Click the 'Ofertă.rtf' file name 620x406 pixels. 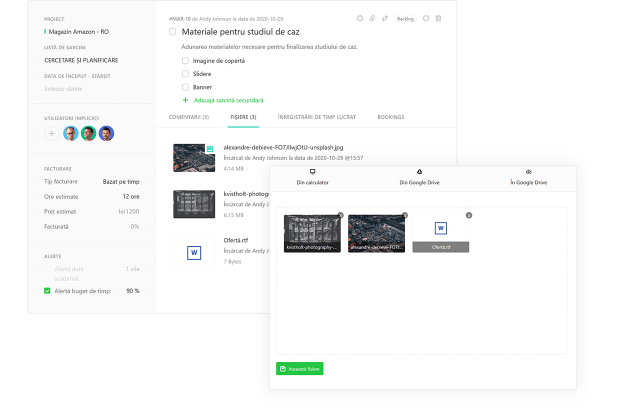(x=236, y=240)
